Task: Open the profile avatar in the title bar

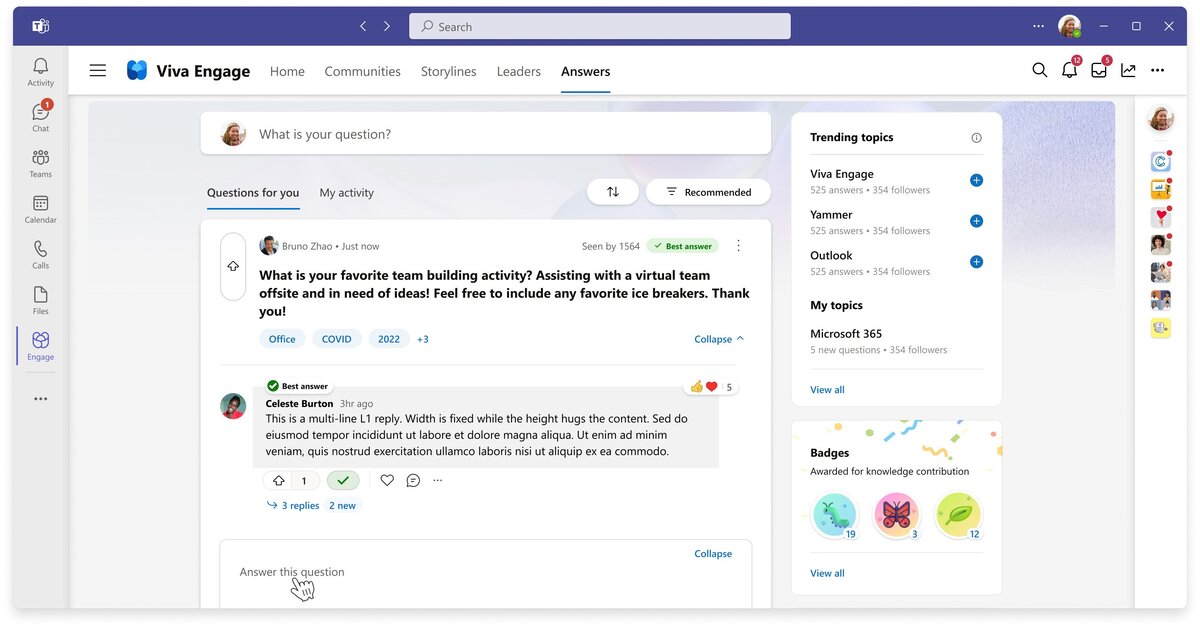Action: pyautogui.click(x=1070, y=26)
